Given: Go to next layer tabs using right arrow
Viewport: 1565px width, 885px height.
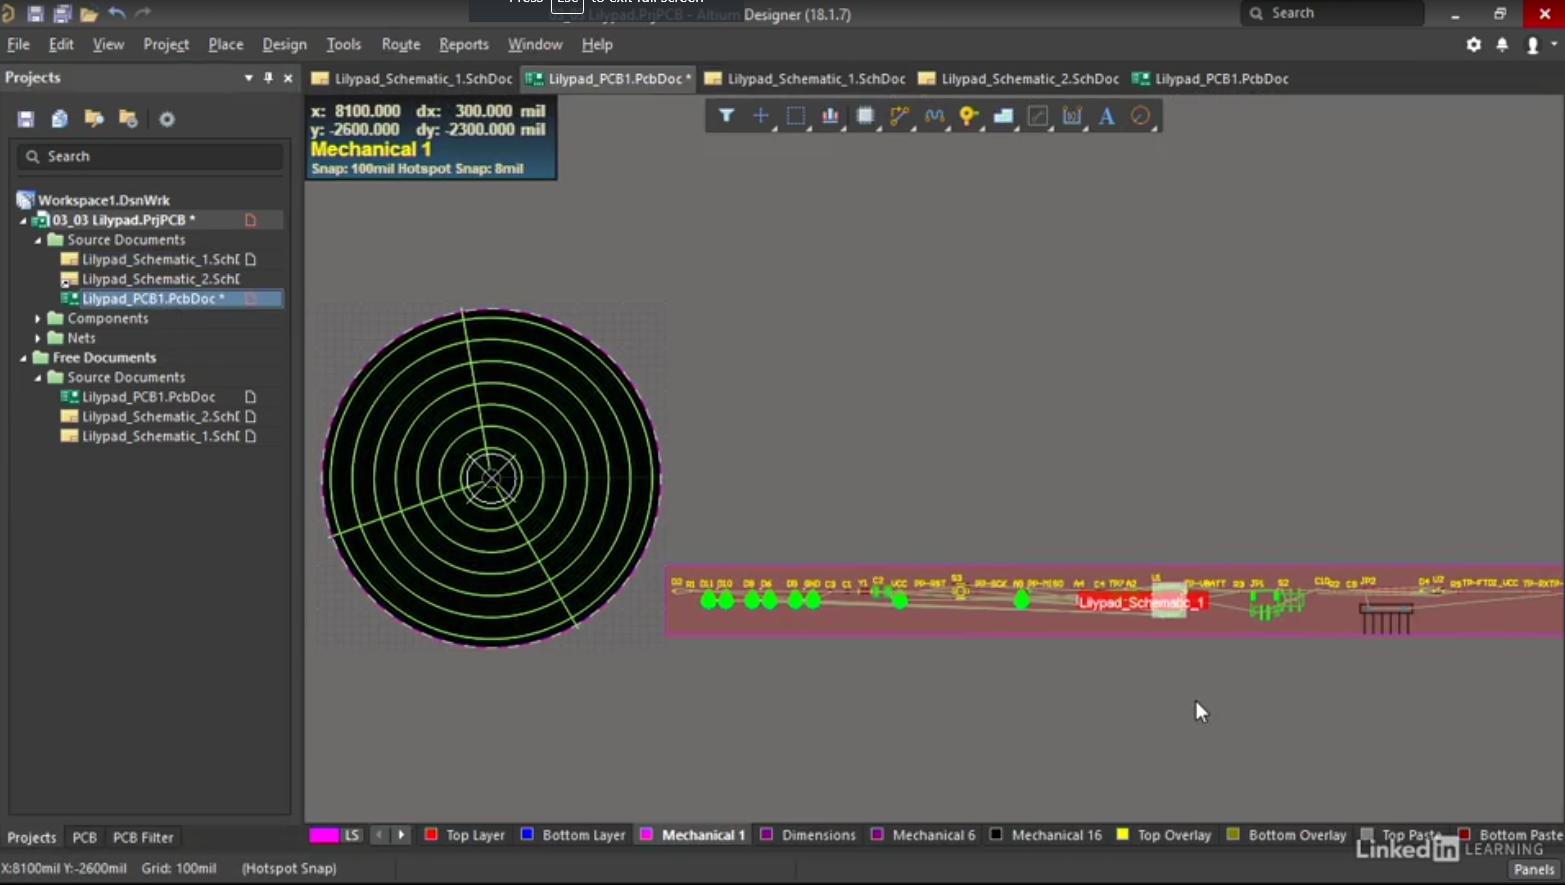Looking at the screenshot, I should 401,835.
